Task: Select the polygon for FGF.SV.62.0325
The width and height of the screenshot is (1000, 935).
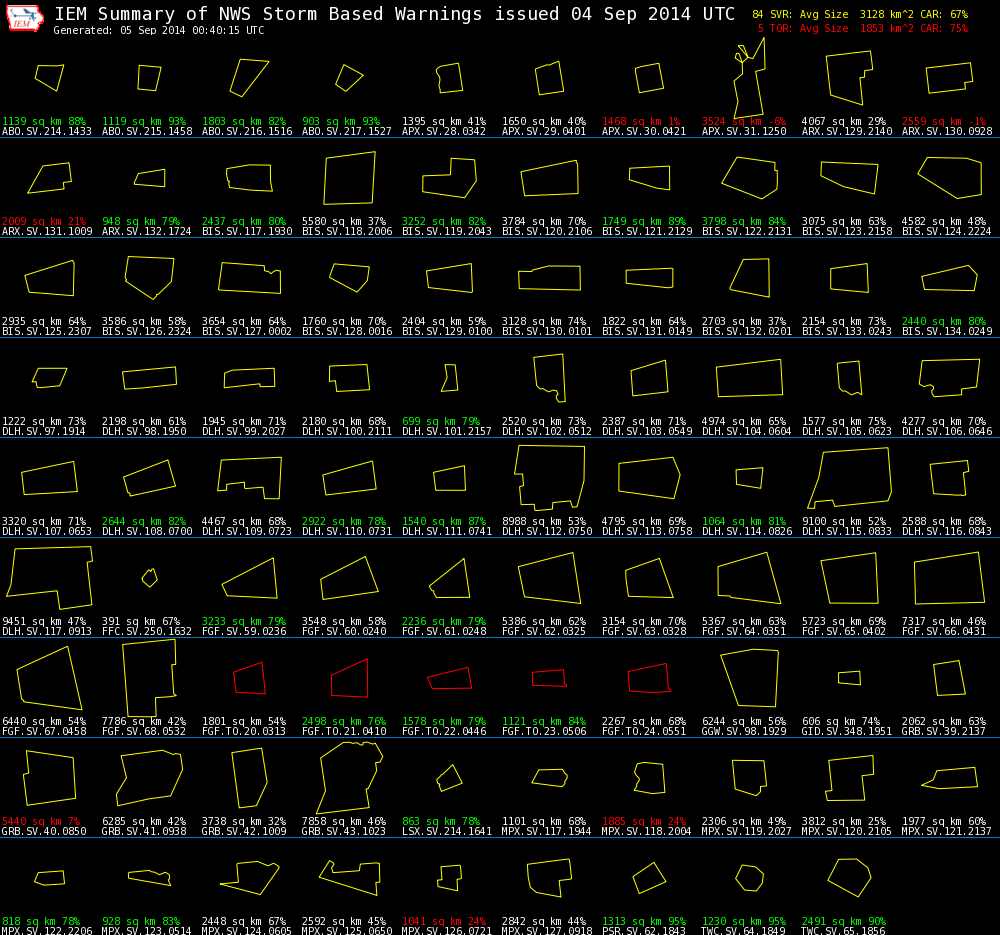Action: [x=550, y=578]
